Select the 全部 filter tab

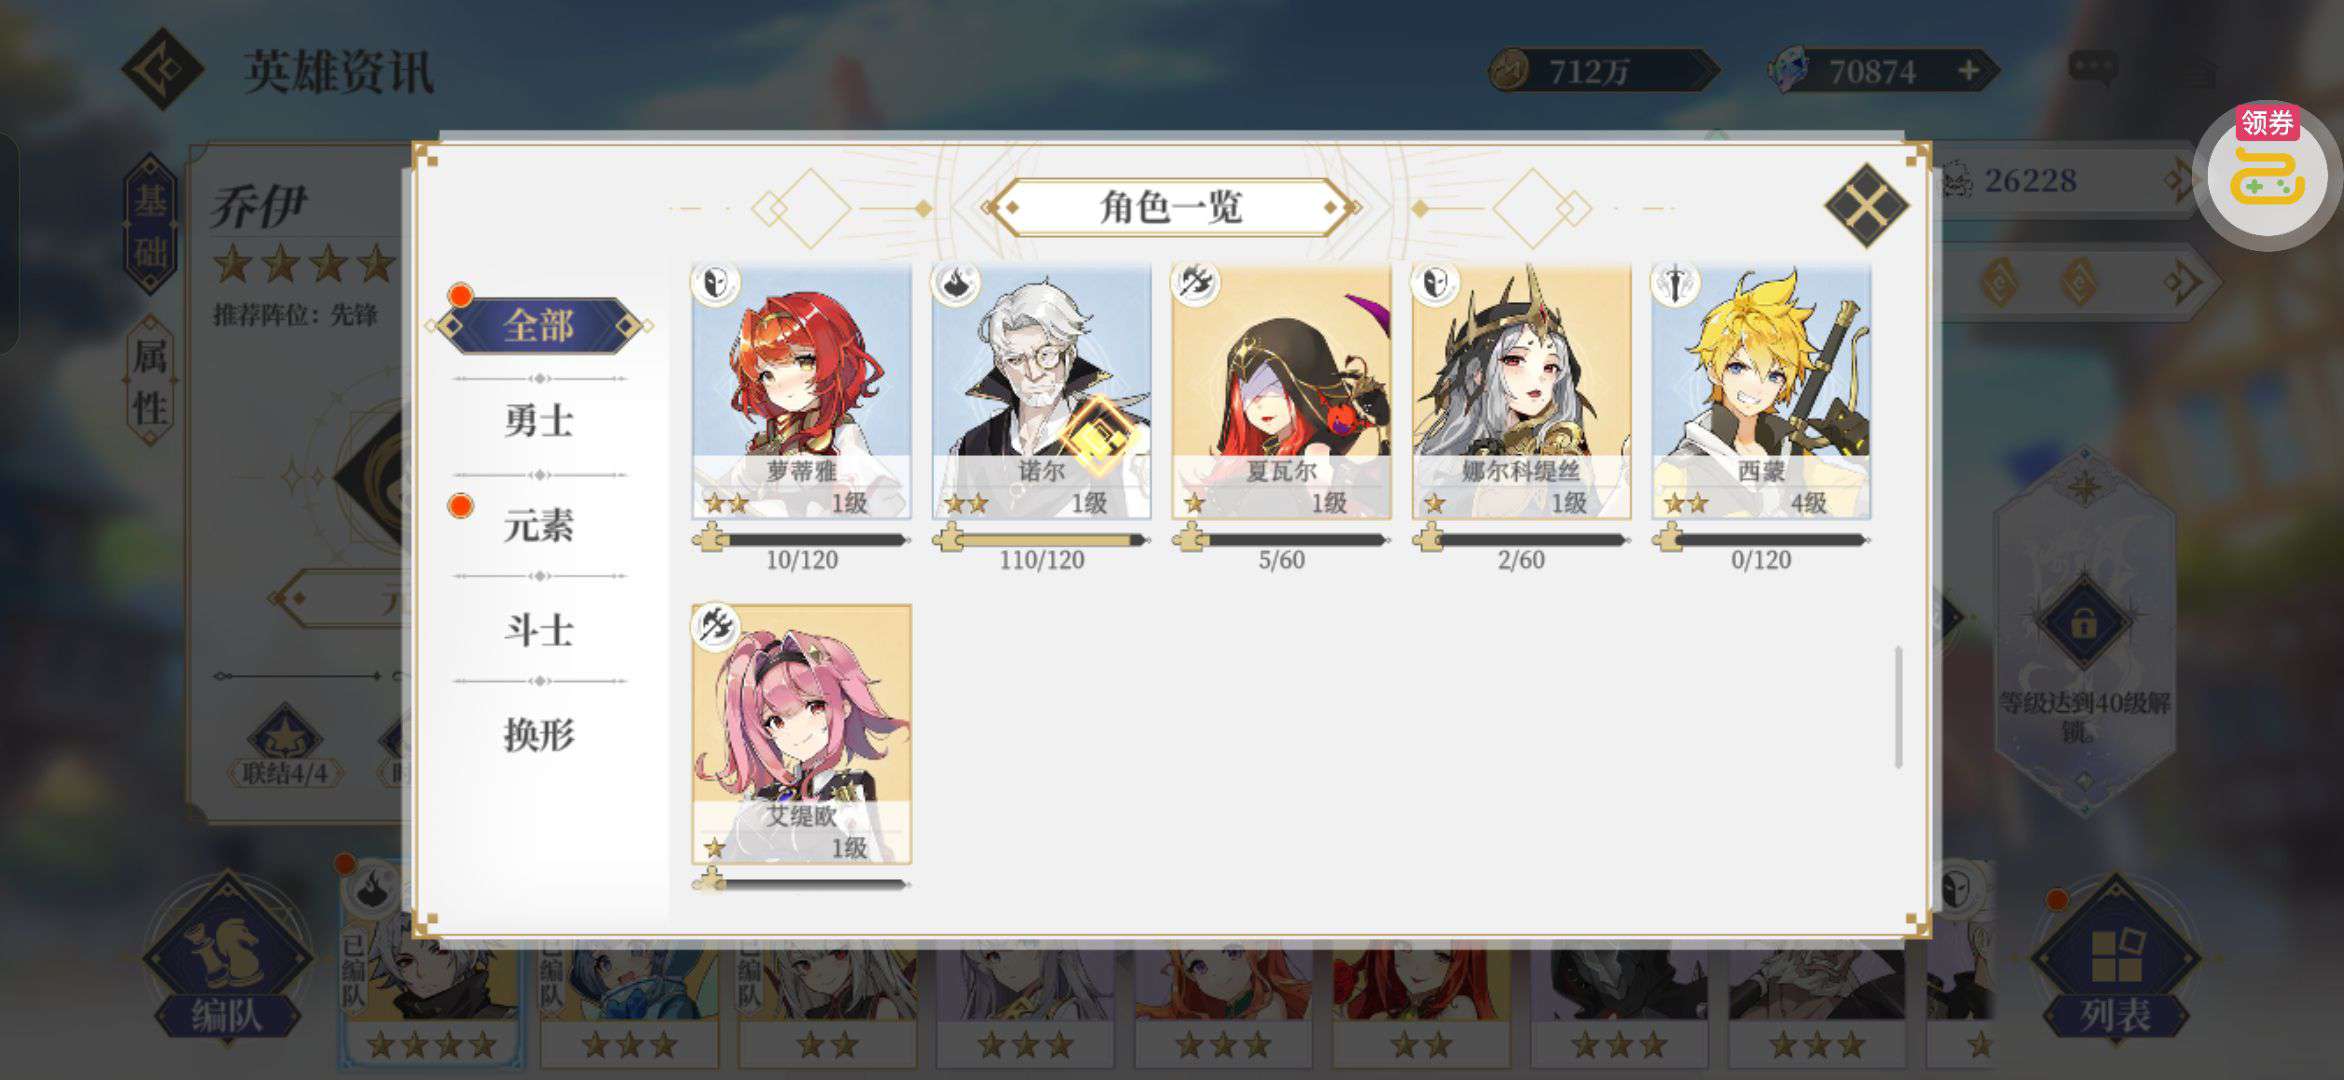(540, 326)
